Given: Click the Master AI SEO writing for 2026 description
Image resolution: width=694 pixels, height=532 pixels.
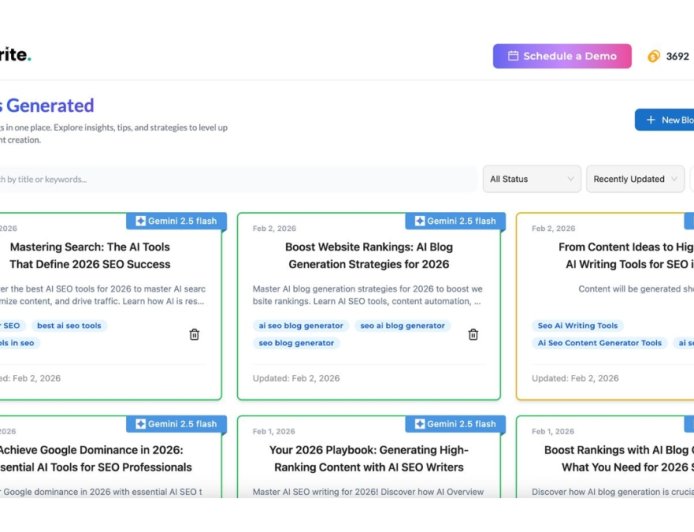Looking at the screenshot, I should click(x=368, y=492).
